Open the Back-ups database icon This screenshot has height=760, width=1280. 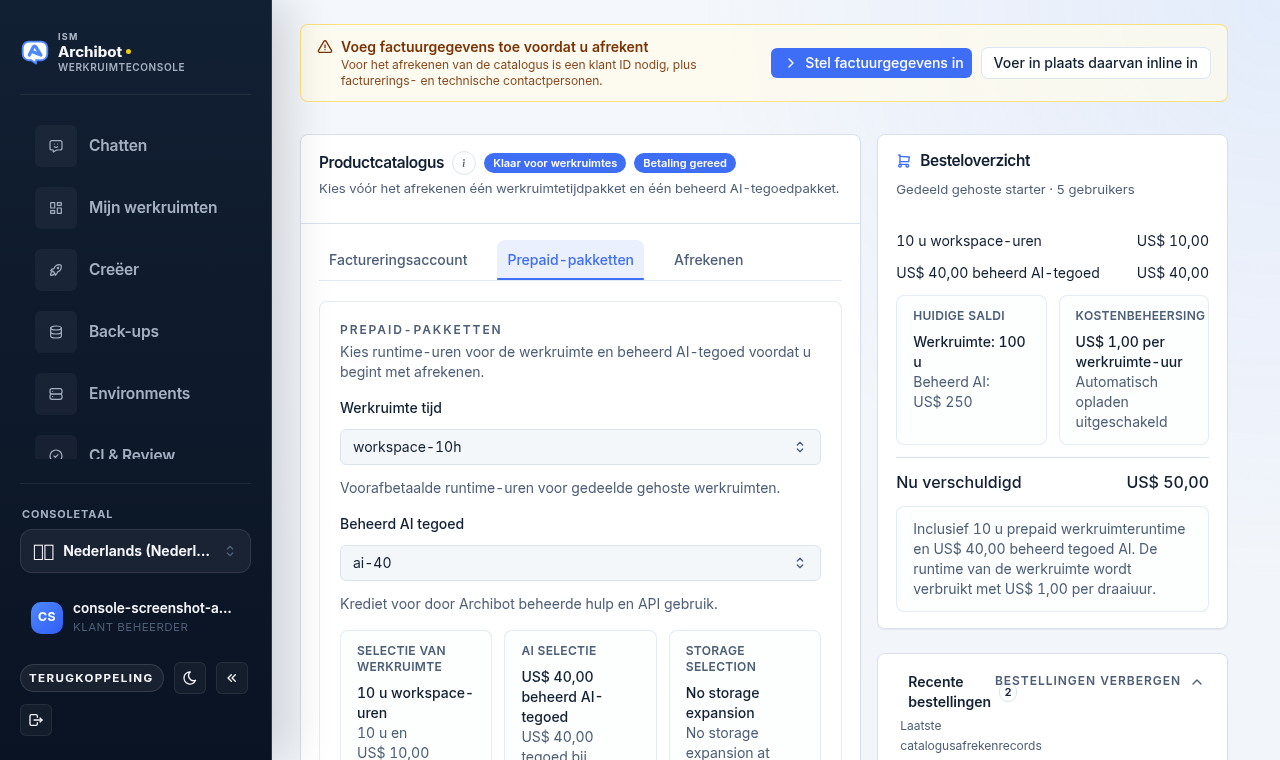(56, 332)
